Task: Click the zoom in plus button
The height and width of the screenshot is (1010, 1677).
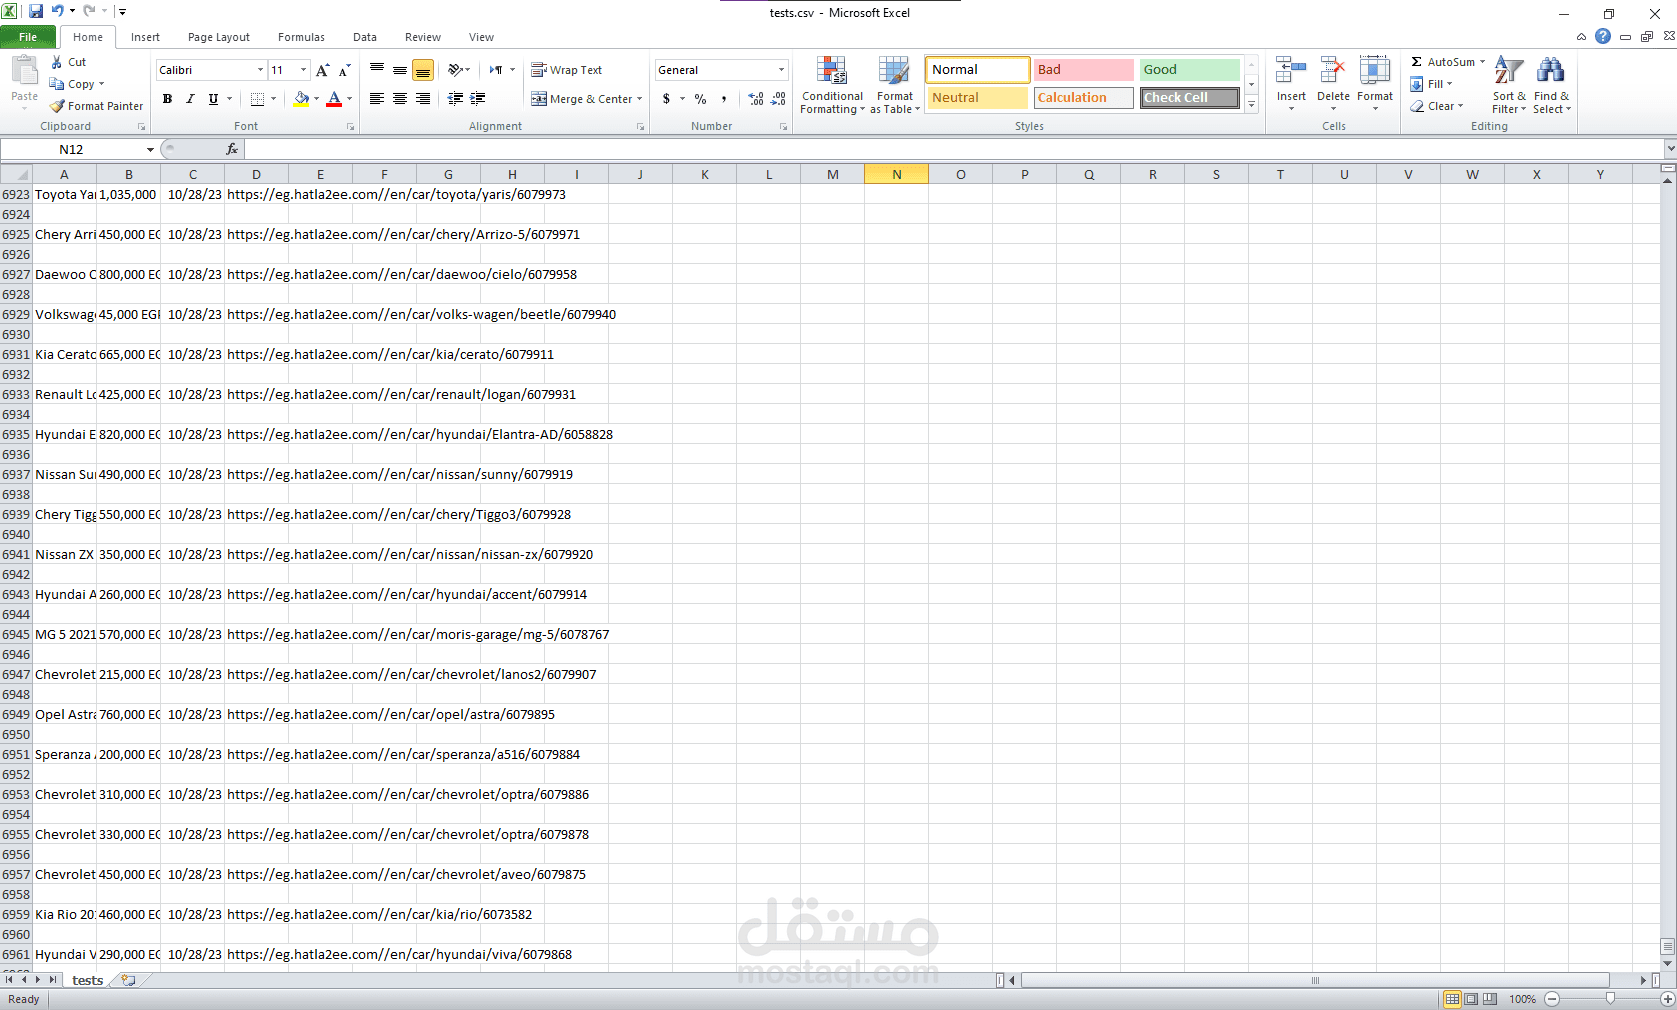Action: pos(1668,999)
